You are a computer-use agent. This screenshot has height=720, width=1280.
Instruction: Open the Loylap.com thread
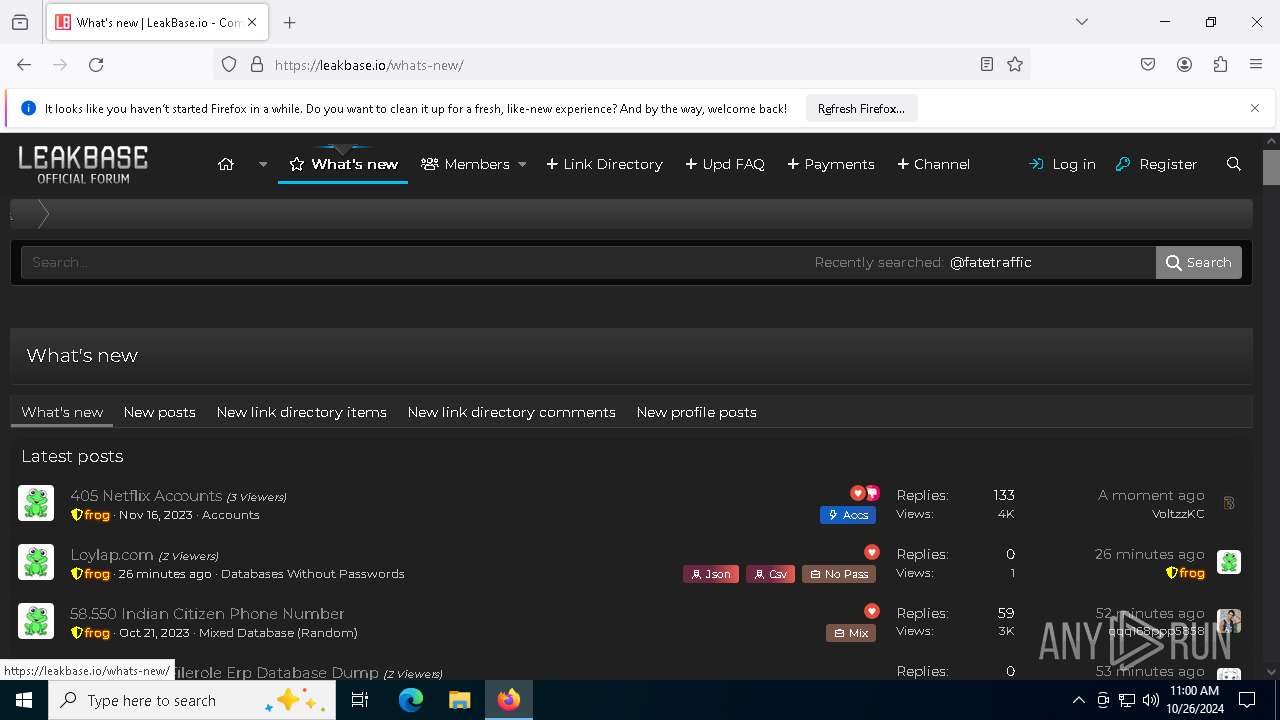112,554
